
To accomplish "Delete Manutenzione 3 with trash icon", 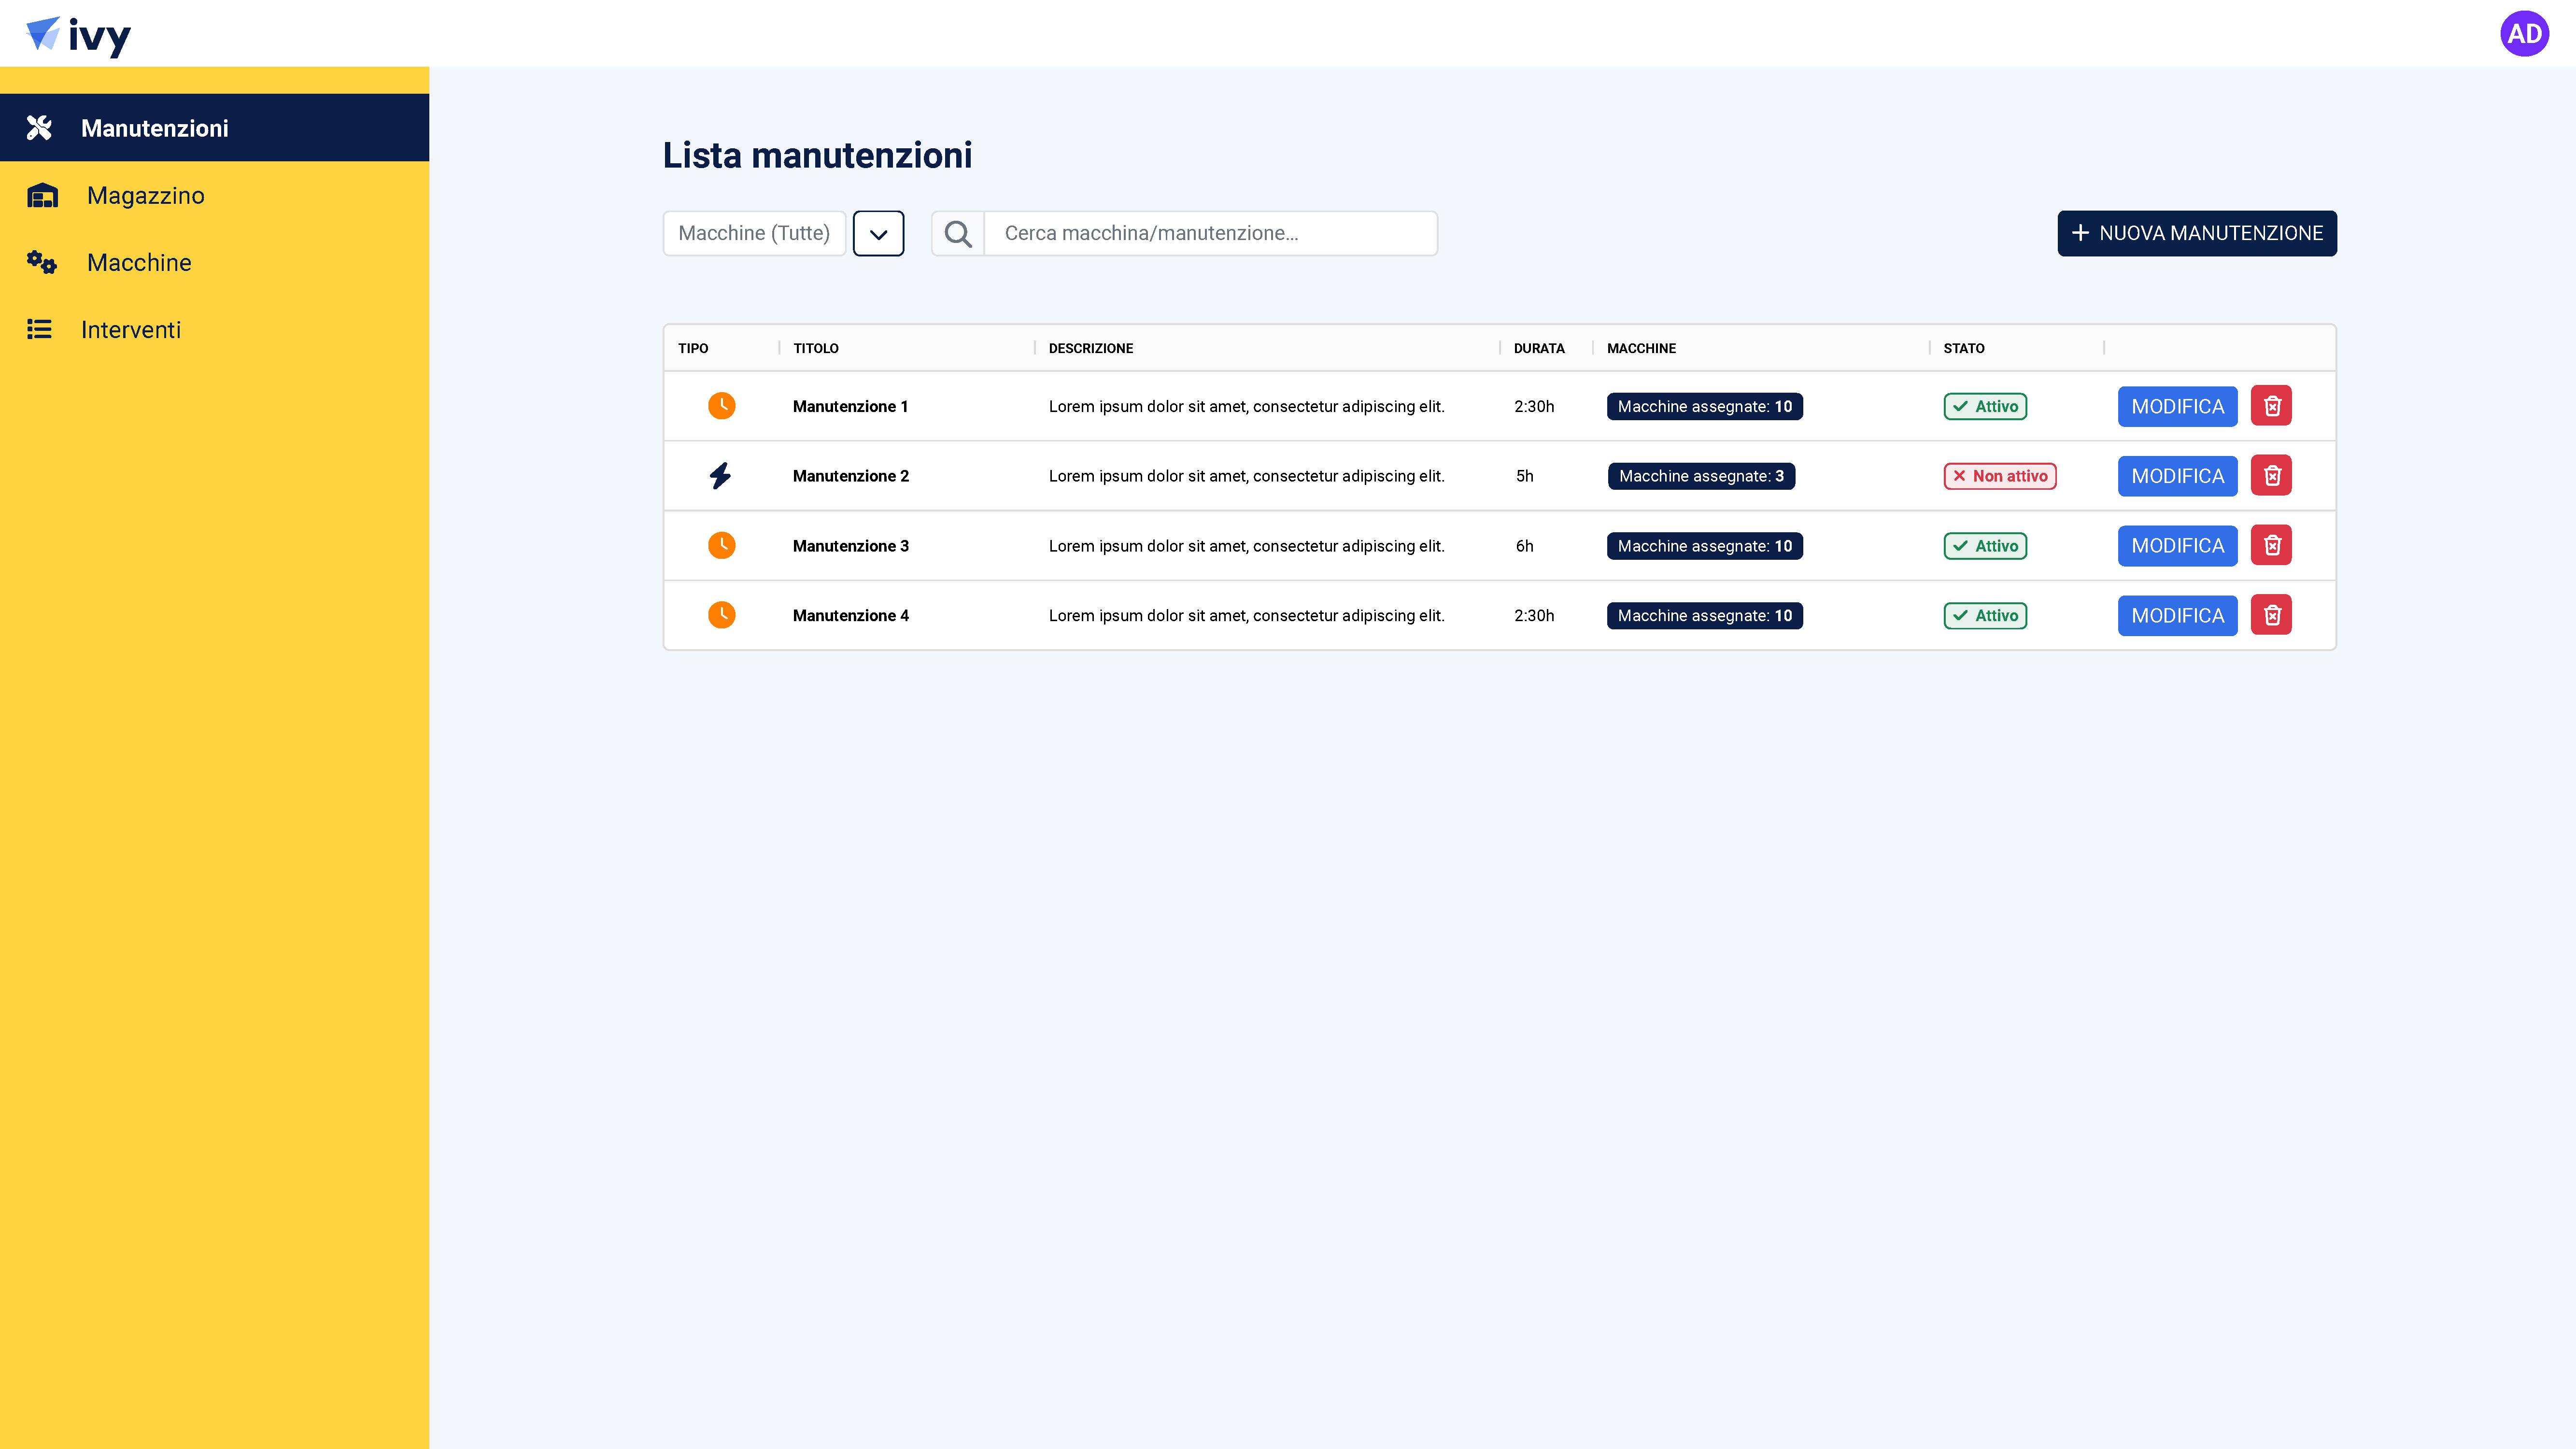I will [x=2271, y=545].
